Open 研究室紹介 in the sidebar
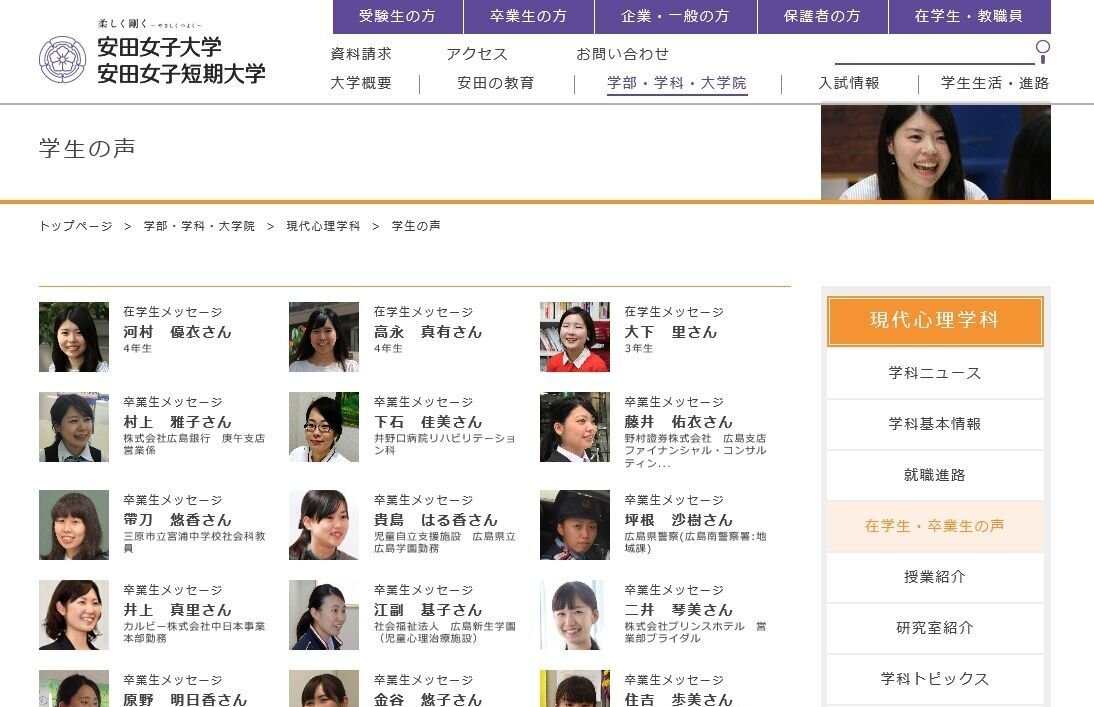 (x=935, y=628)
